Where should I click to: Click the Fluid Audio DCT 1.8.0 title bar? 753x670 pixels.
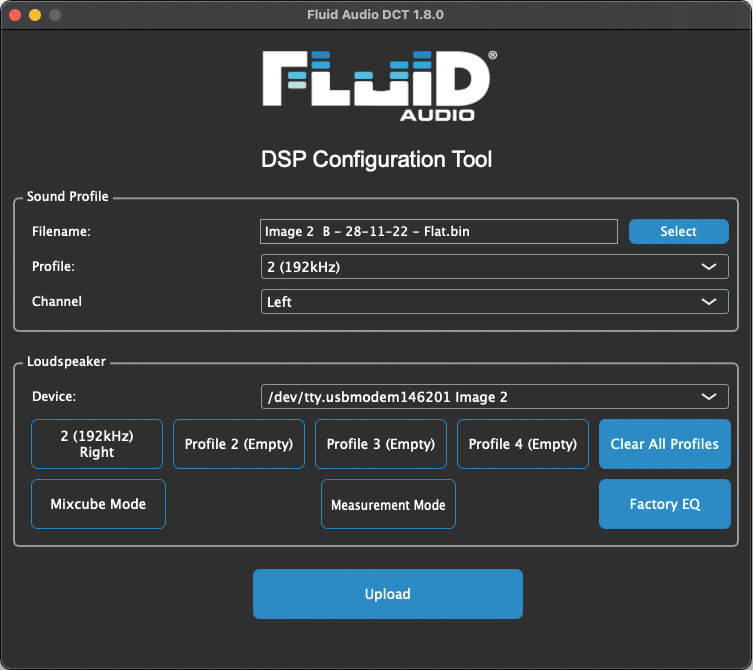pyautogui.click(x=376, y=15)
